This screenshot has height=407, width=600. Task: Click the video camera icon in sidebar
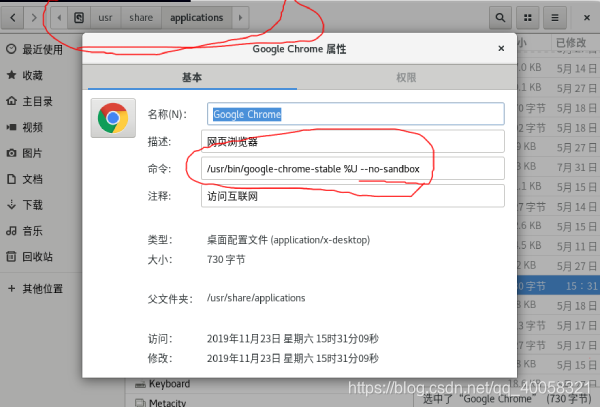11,127
